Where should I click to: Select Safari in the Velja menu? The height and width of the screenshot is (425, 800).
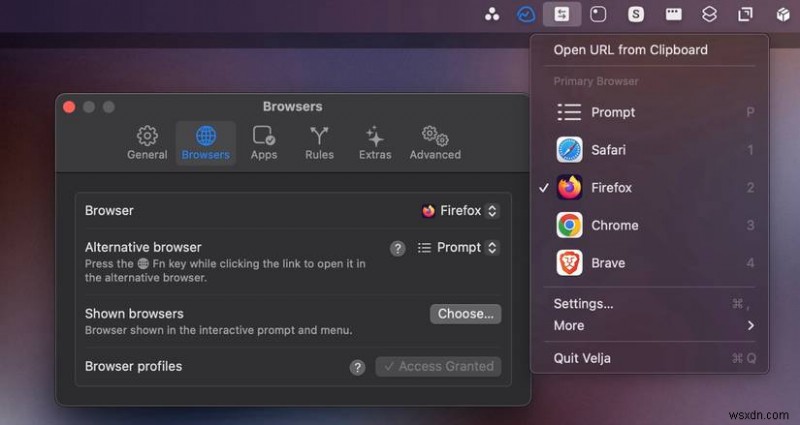tap(649, 150)
